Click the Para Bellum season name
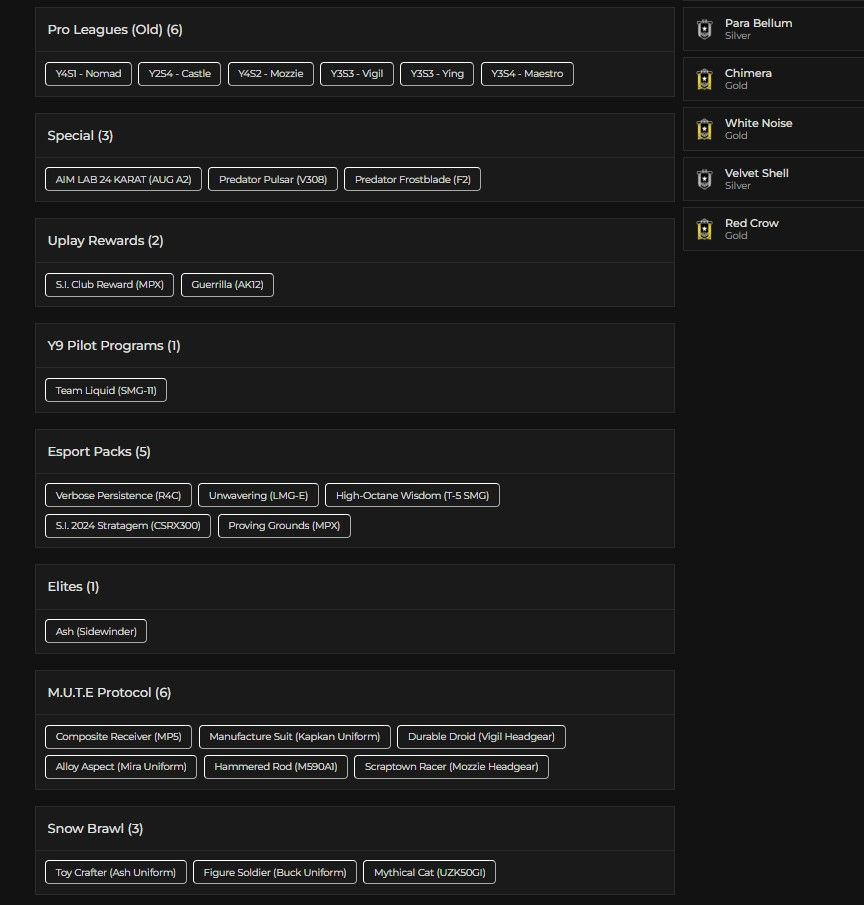The height and width of the screenshot is (905, 864). [x=758, y=23]
